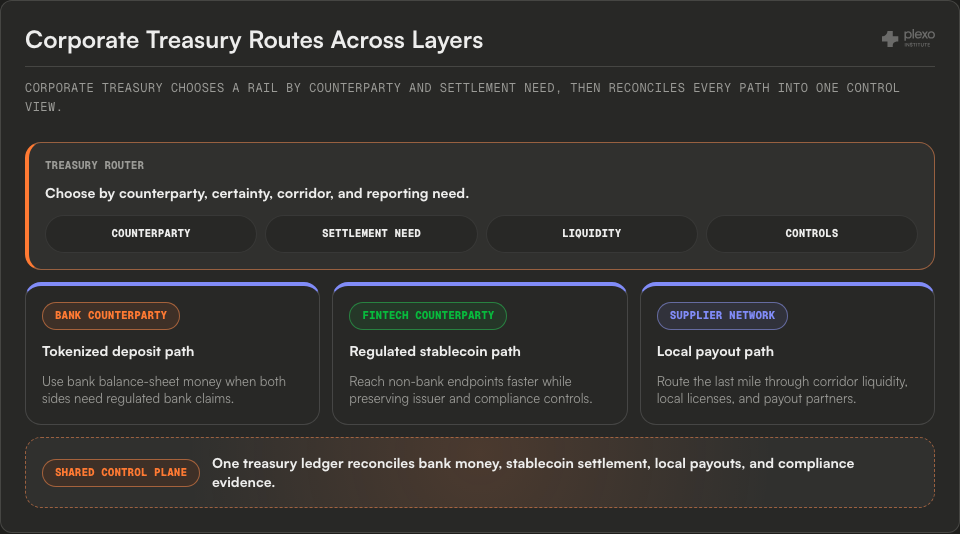The height and width of the screenshot is (534, 960).
Task: Click the 'Corporate Treasury Routes Across Layers' title
Action: pos(254,40)
